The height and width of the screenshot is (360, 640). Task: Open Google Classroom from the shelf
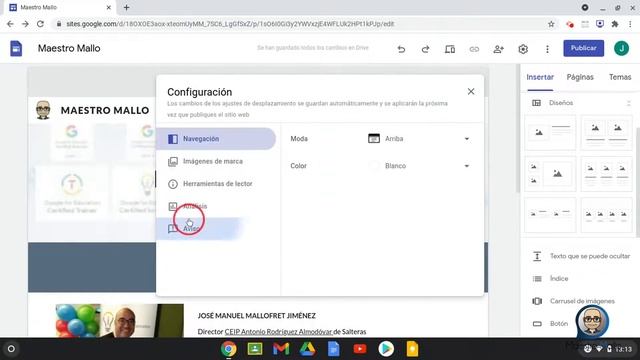click(255, 349)
